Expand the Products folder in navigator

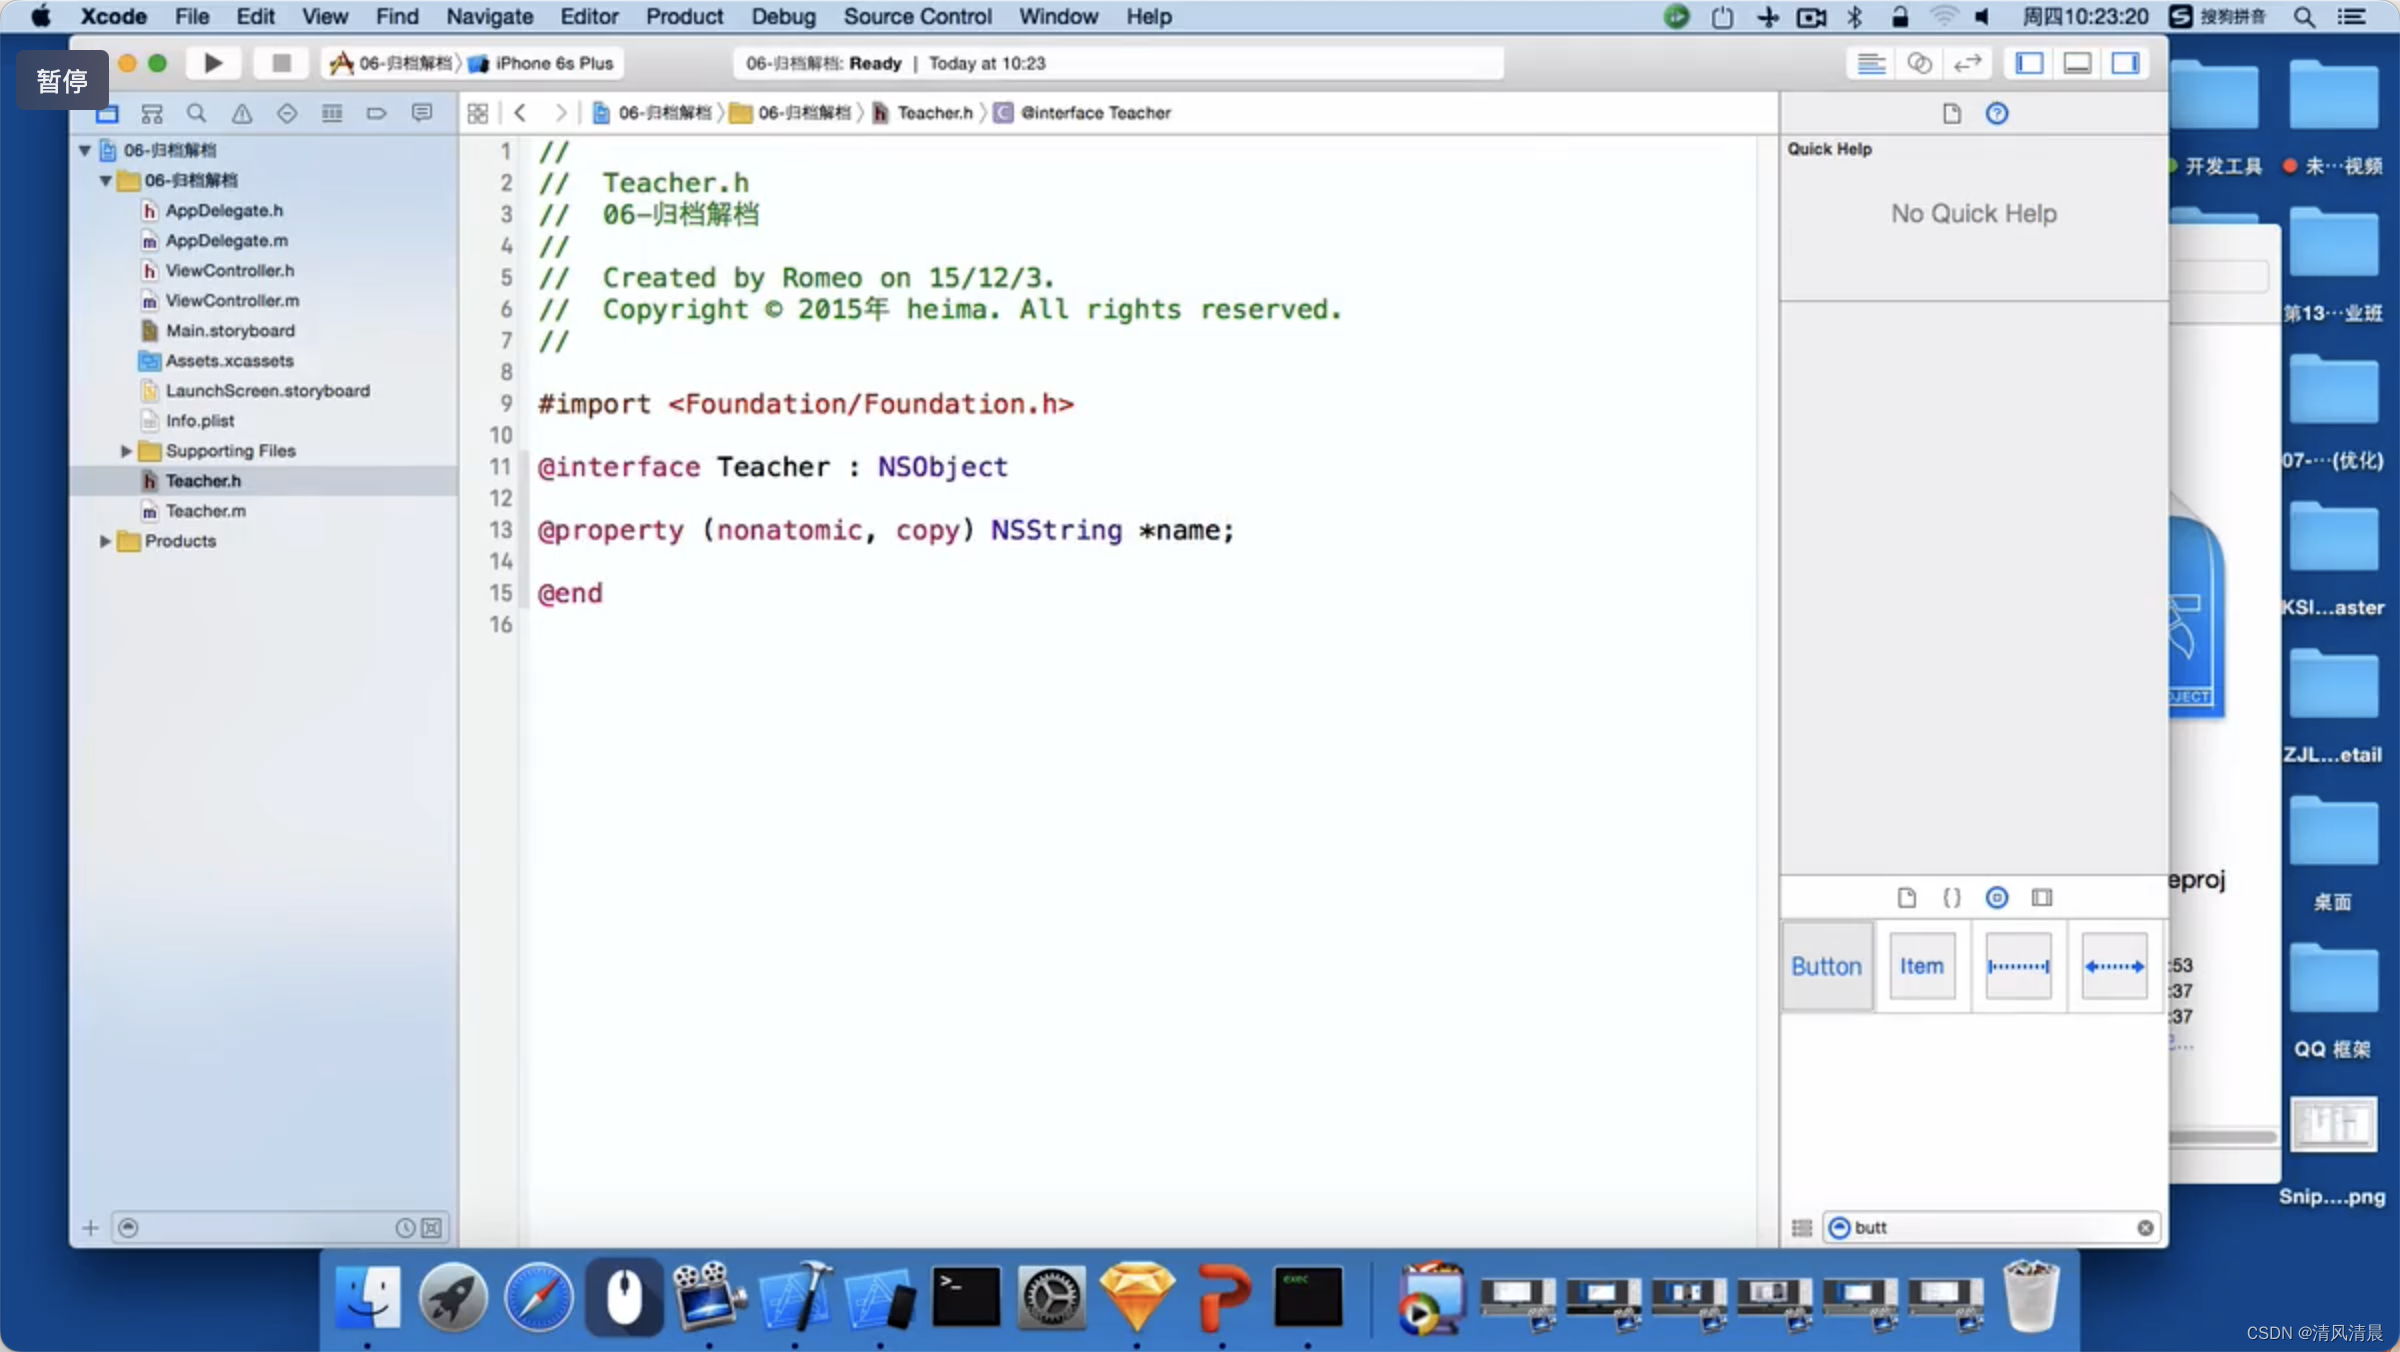point(105,541)
